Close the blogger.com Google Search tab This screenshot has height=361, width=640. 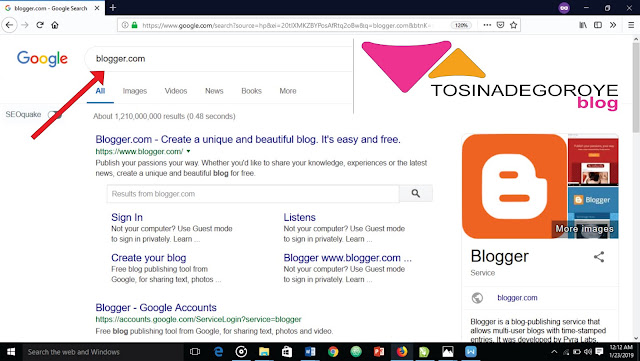97,8
